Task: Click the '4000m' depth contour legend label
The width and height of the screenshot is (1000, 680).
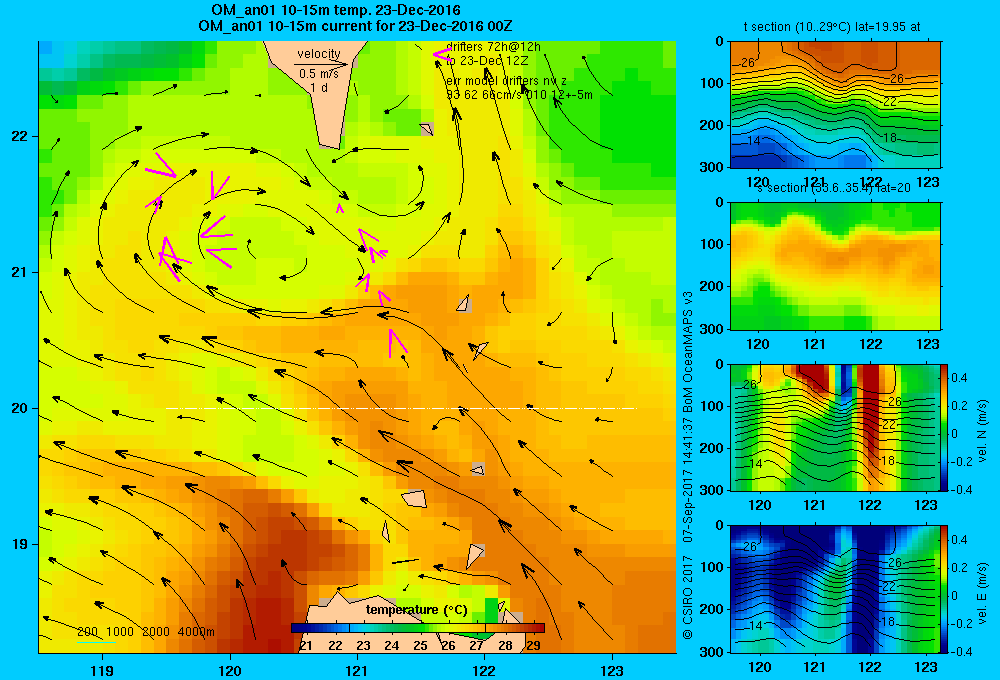Action: coord(196,632)
